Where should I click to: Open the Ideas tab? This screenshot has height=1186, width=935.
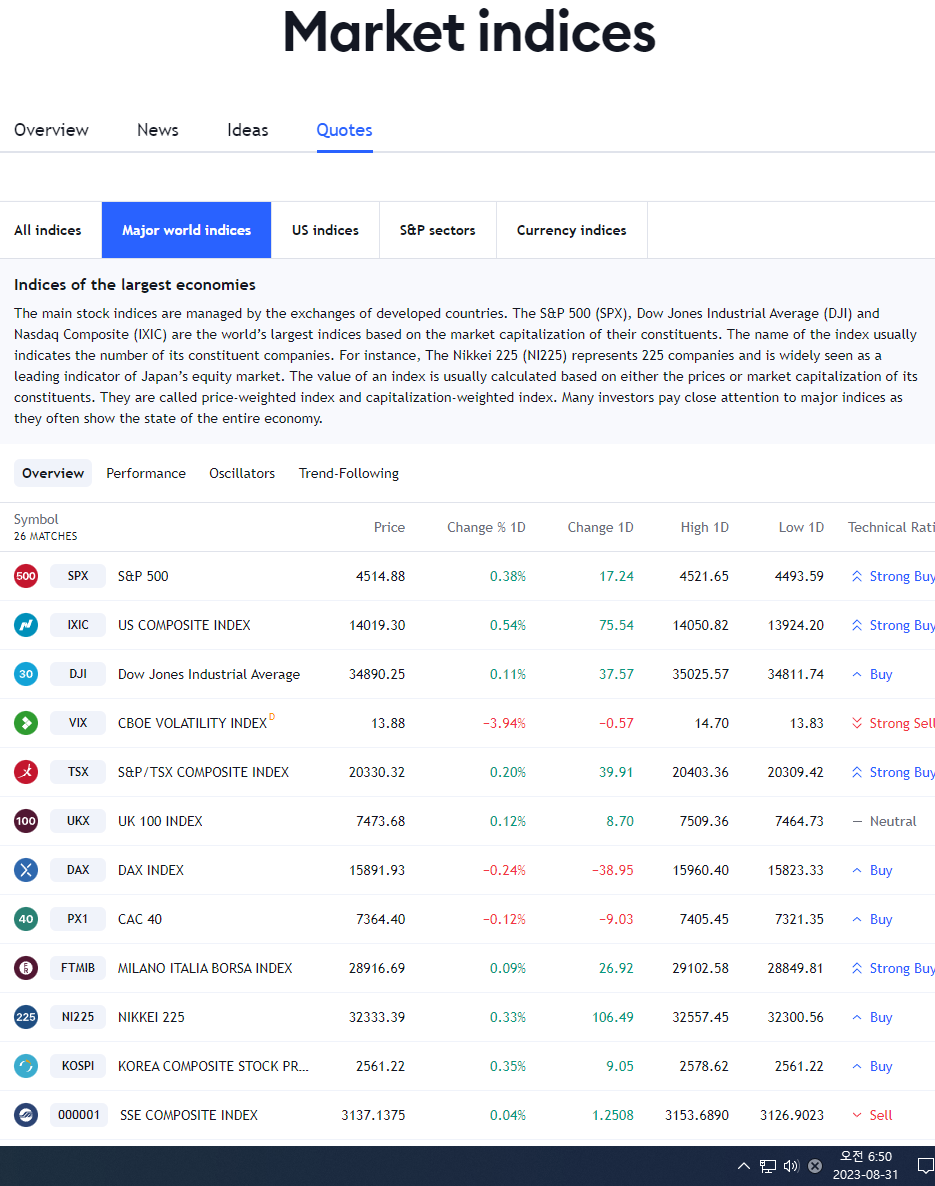point(247,130)
